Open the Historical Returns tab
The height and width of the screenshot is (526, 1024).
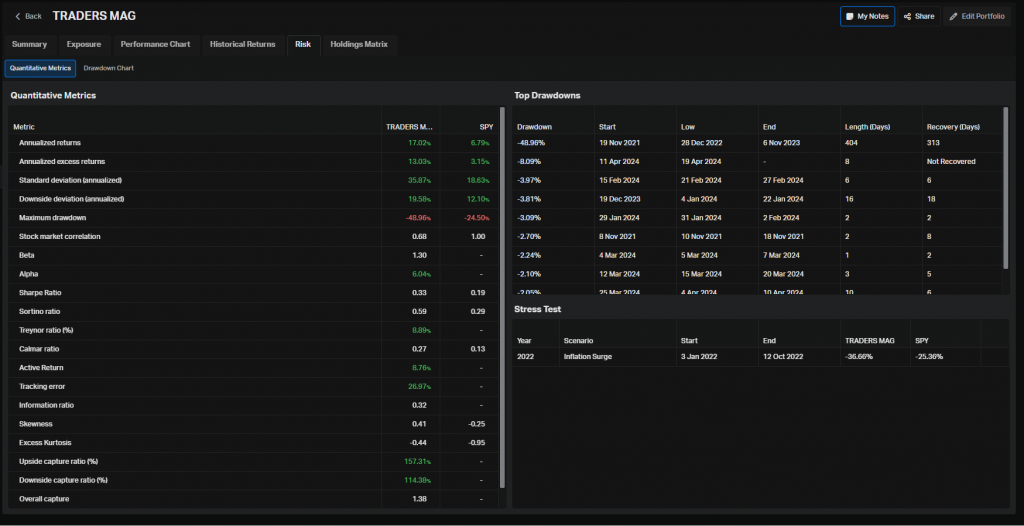(x=242, y=44)
